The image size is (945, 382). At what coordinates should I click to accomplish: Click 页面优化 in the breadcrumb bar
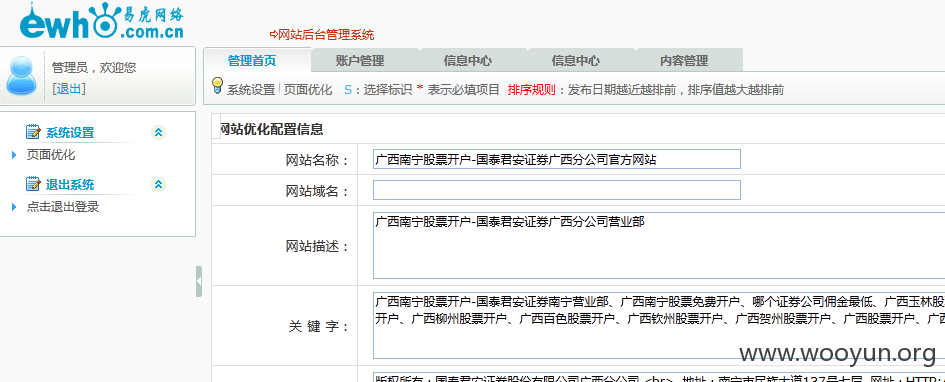[x=308, y=90]
